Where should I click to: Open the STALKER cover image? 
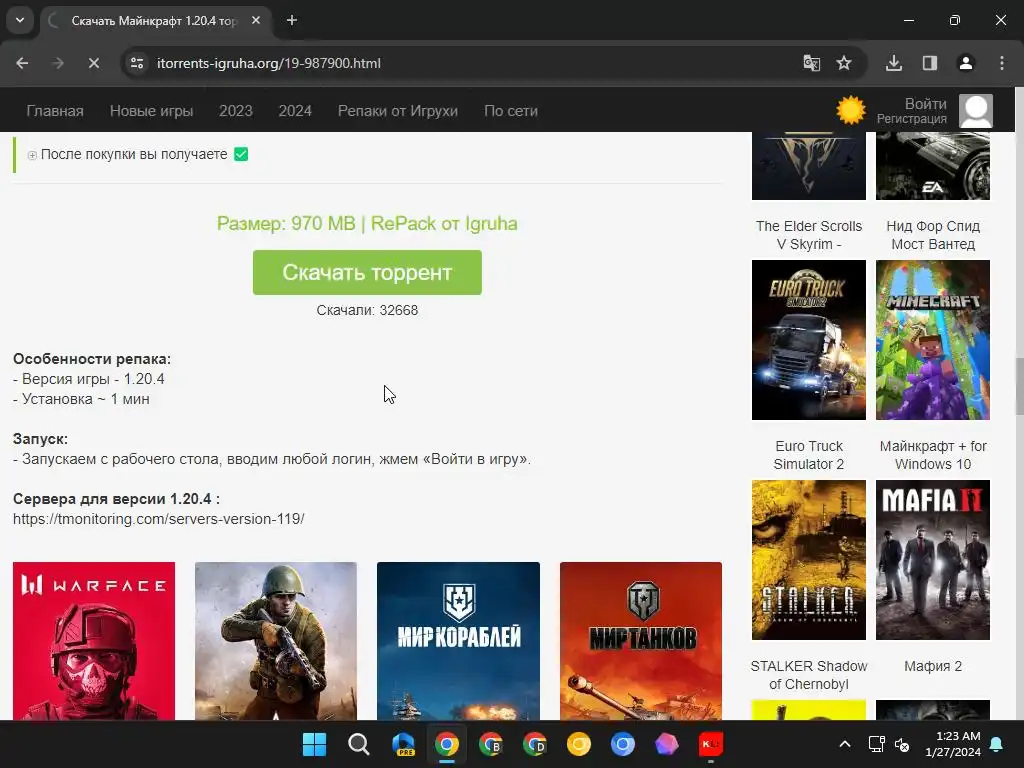(808, 560)
